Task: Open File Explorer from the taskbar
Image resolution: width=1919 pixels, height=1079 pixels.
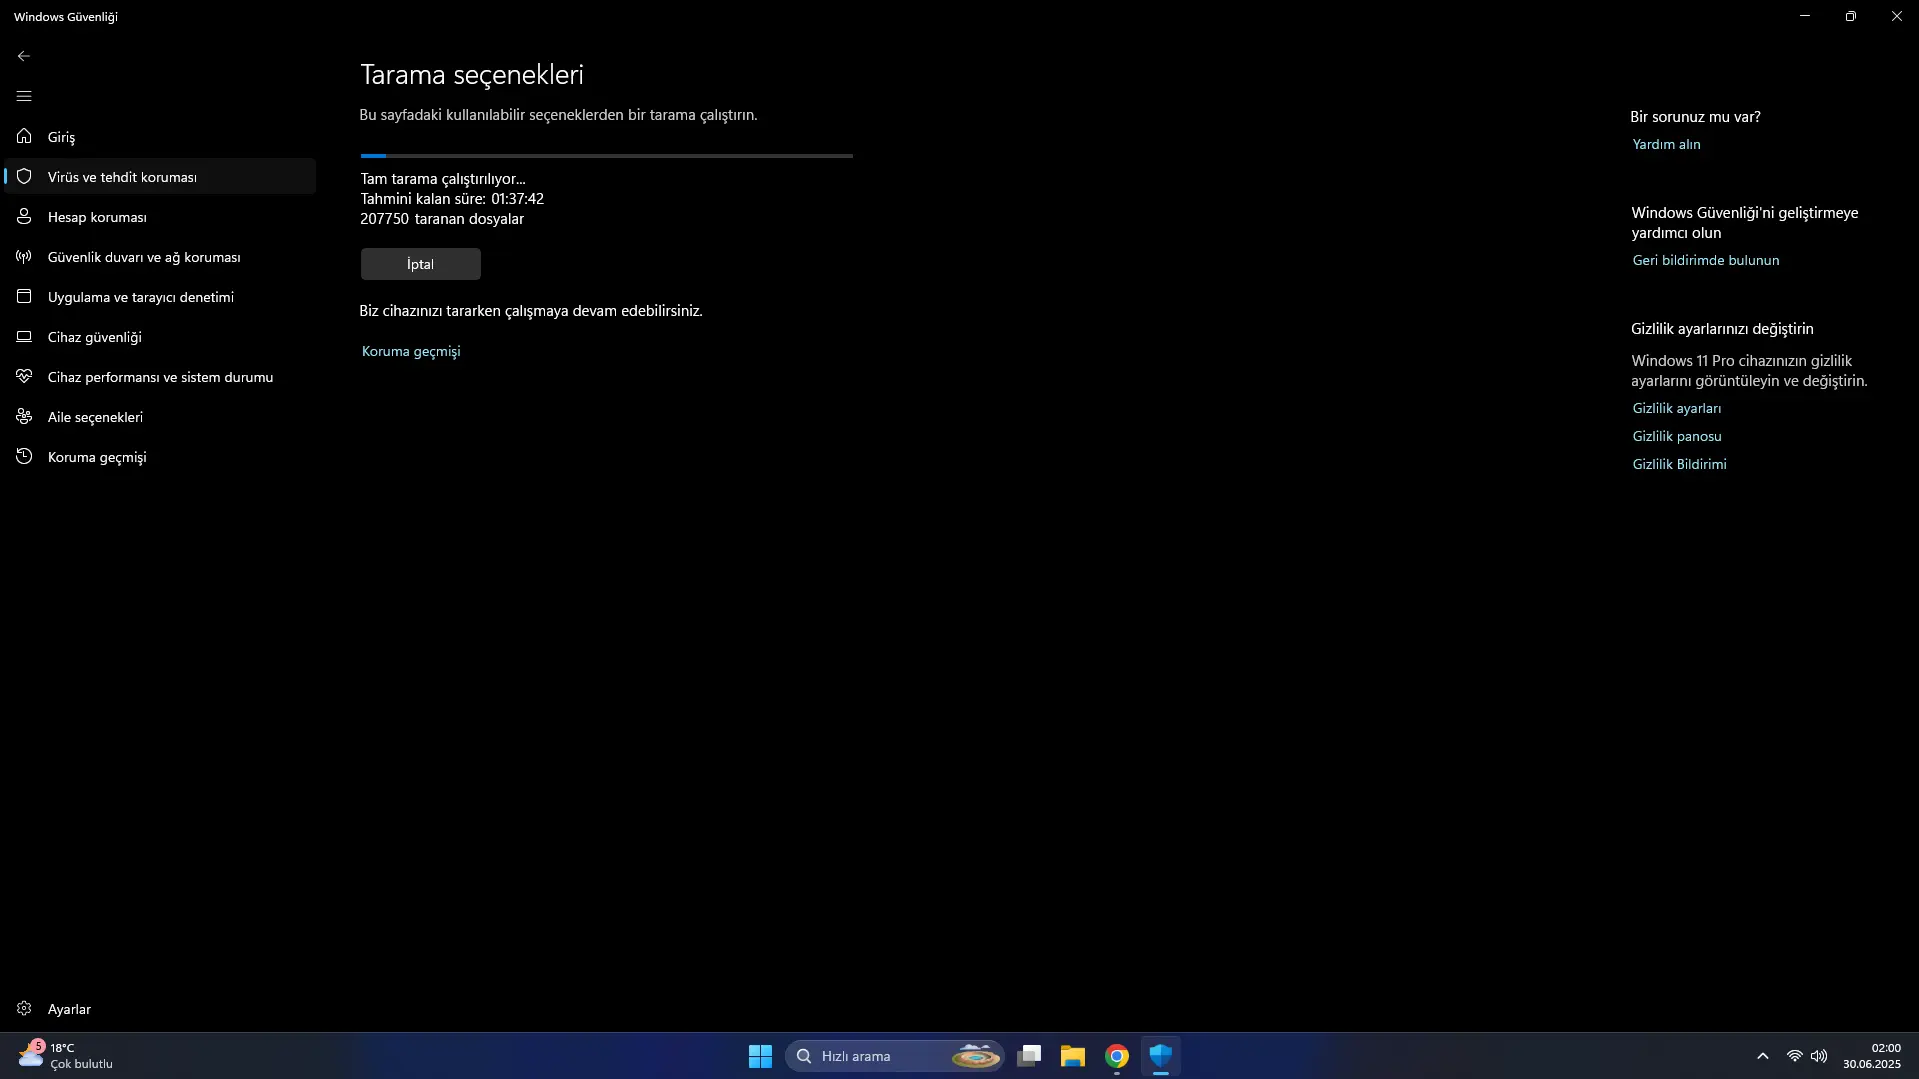Action: (x=1073, y=1056)
